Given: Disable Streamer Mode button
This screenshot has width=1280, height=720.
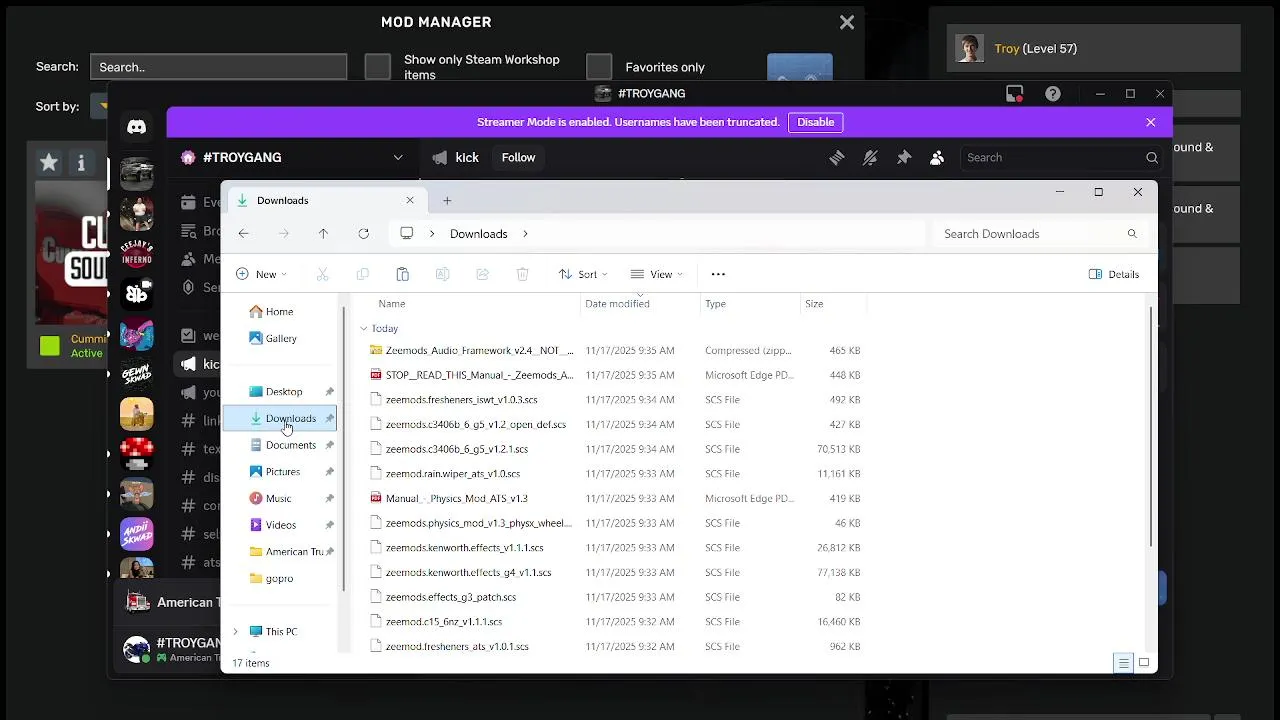Looking at the screenshot, I should (x=815, y=122).
